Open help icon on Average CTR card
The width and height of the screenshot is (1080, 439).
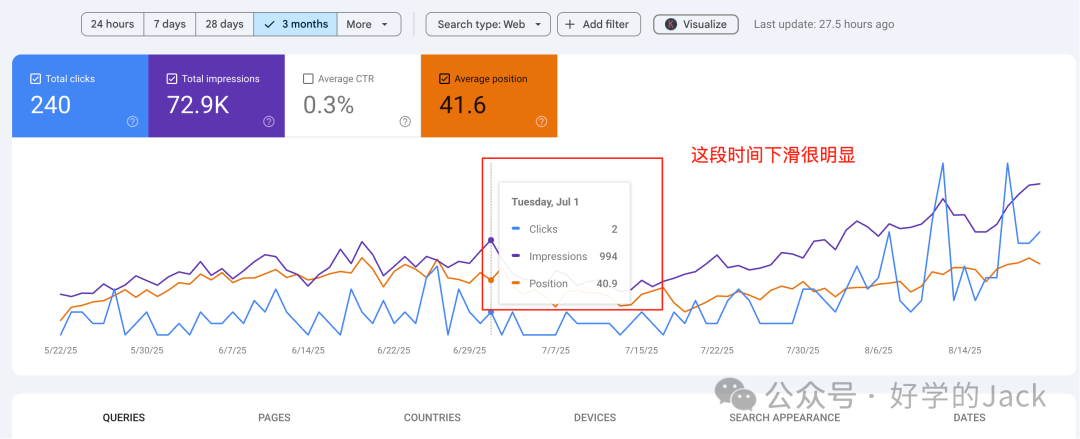tap(405, 121)
